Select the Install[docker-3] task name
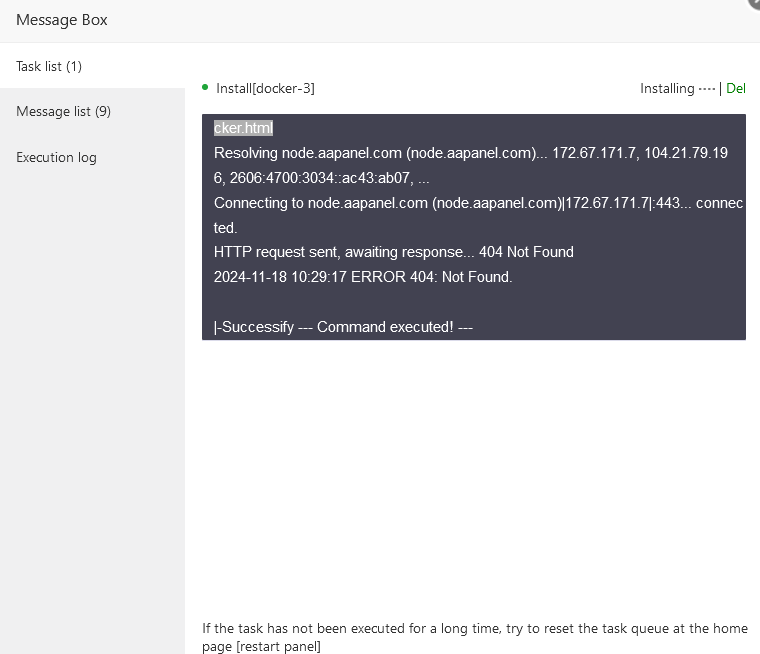760x654 pixels. coord(265,88)
